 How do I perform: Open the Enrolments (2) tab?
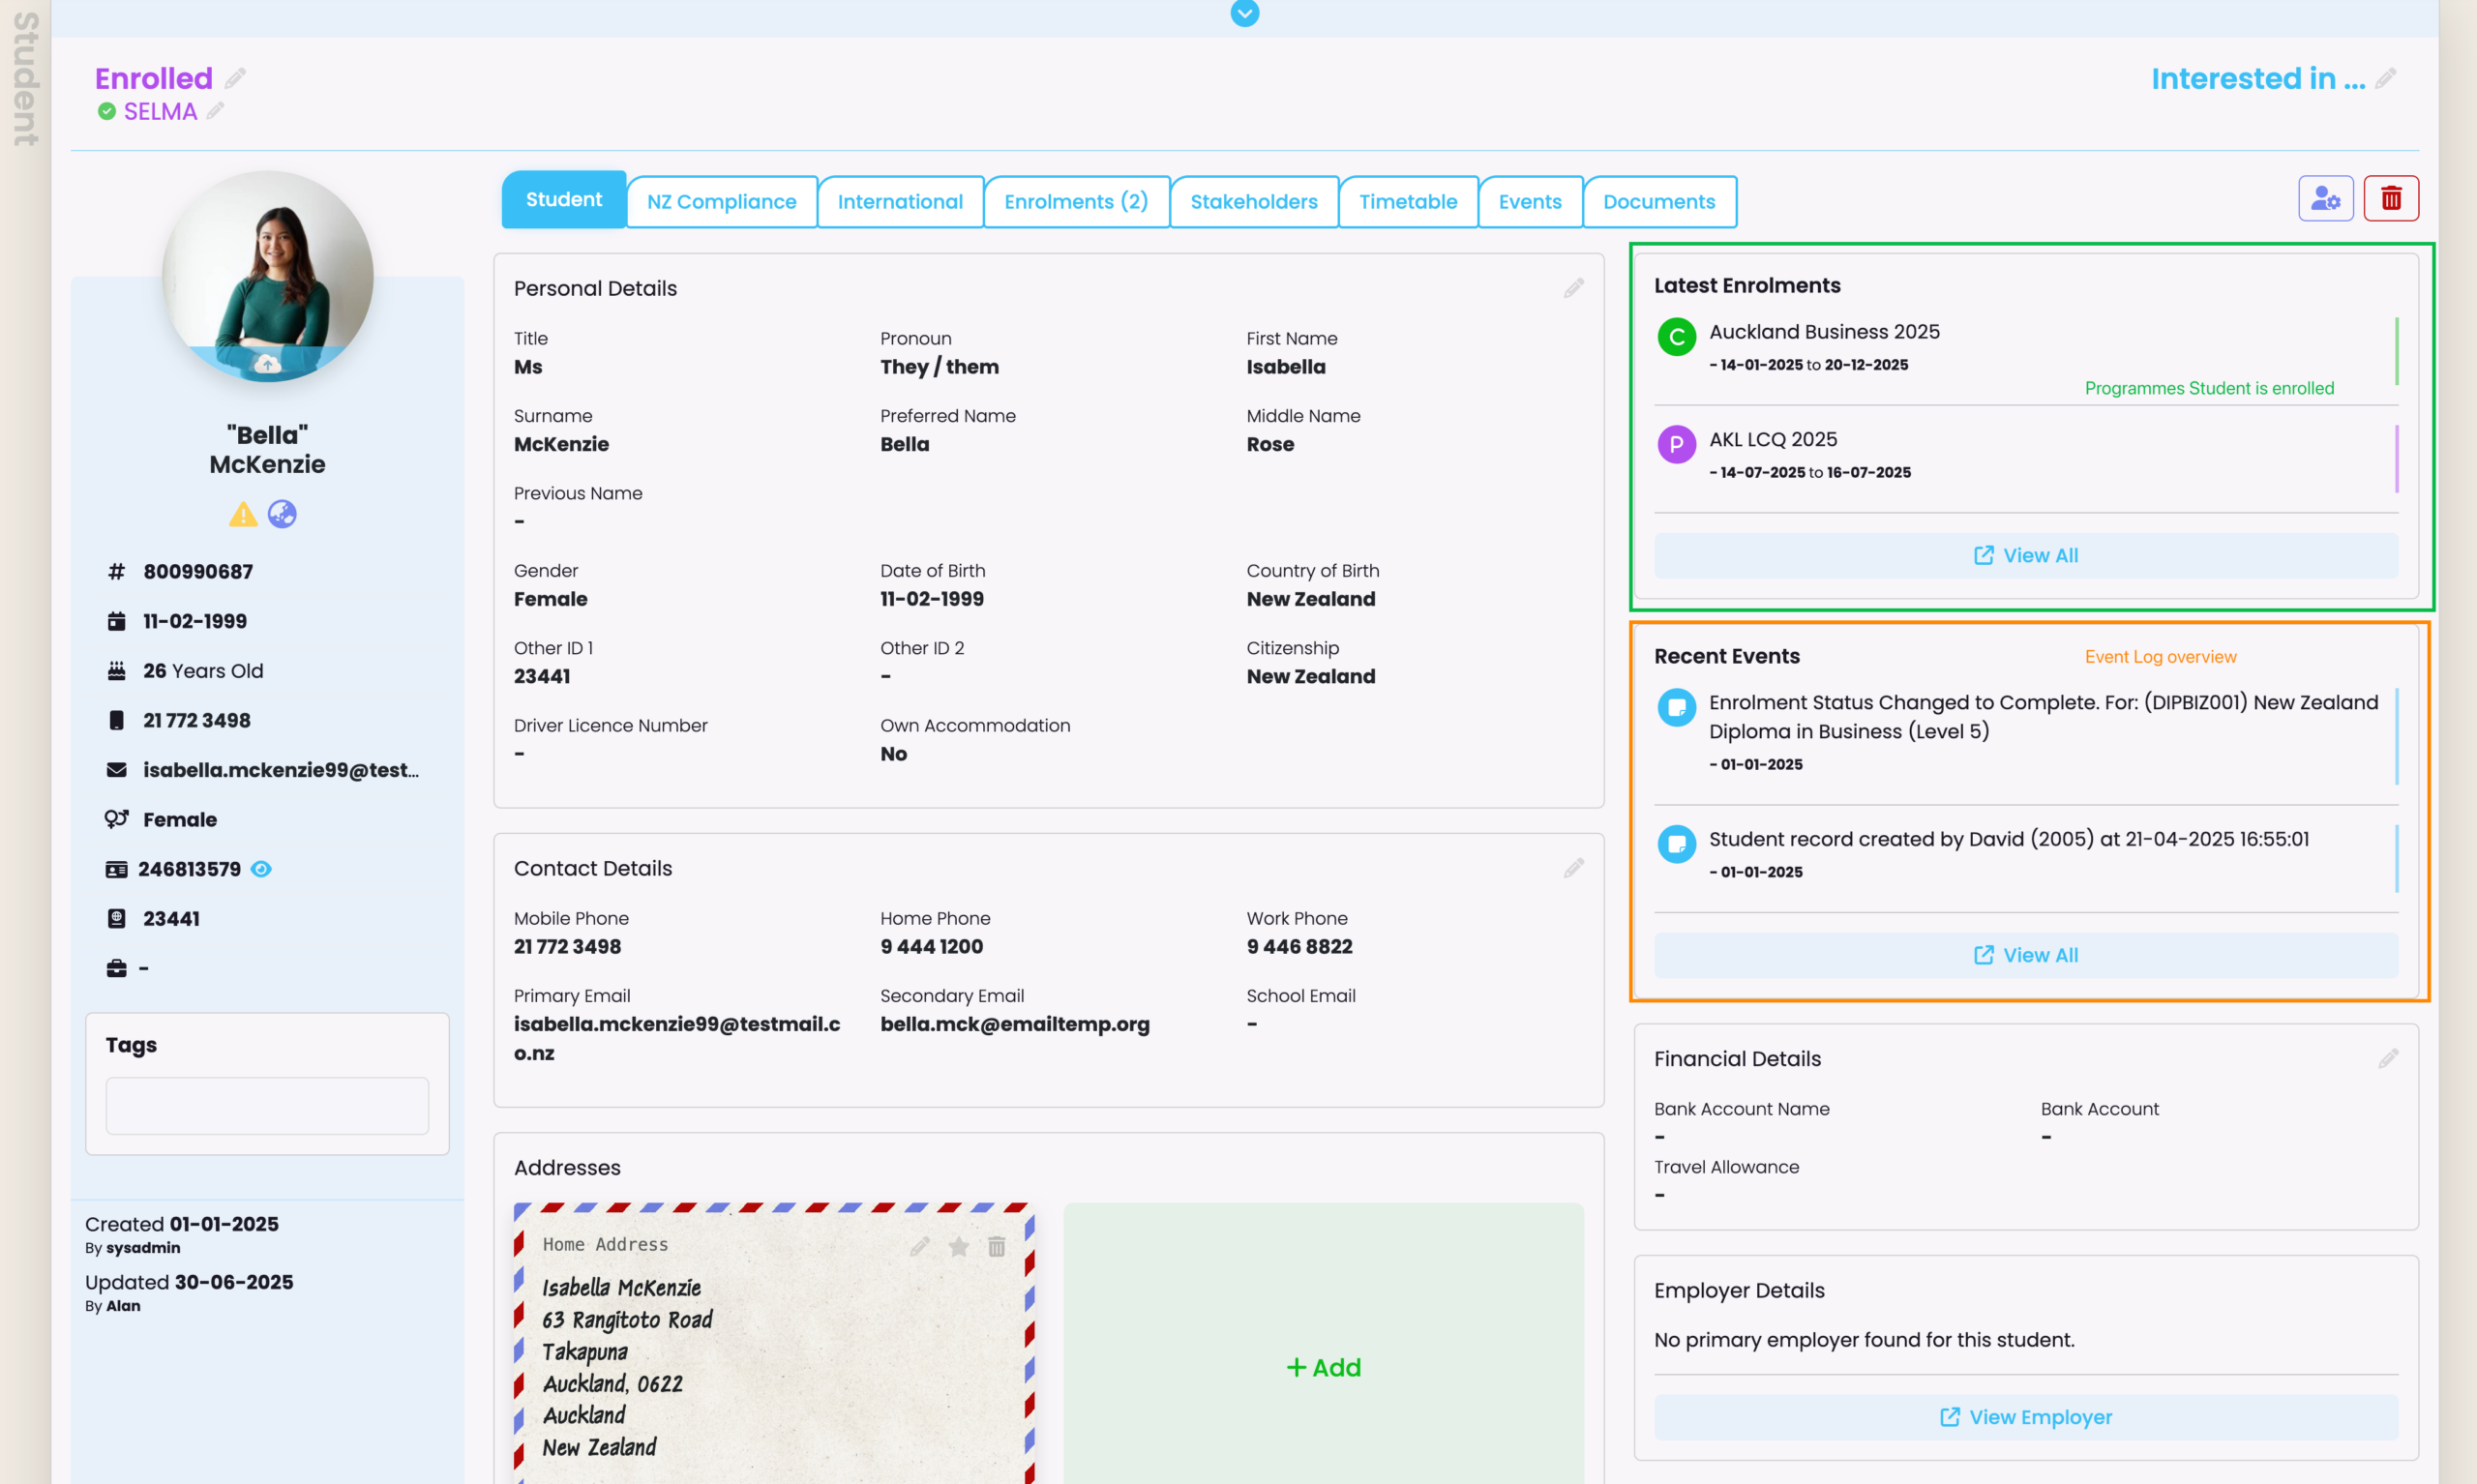click(x=1075, y=202)
